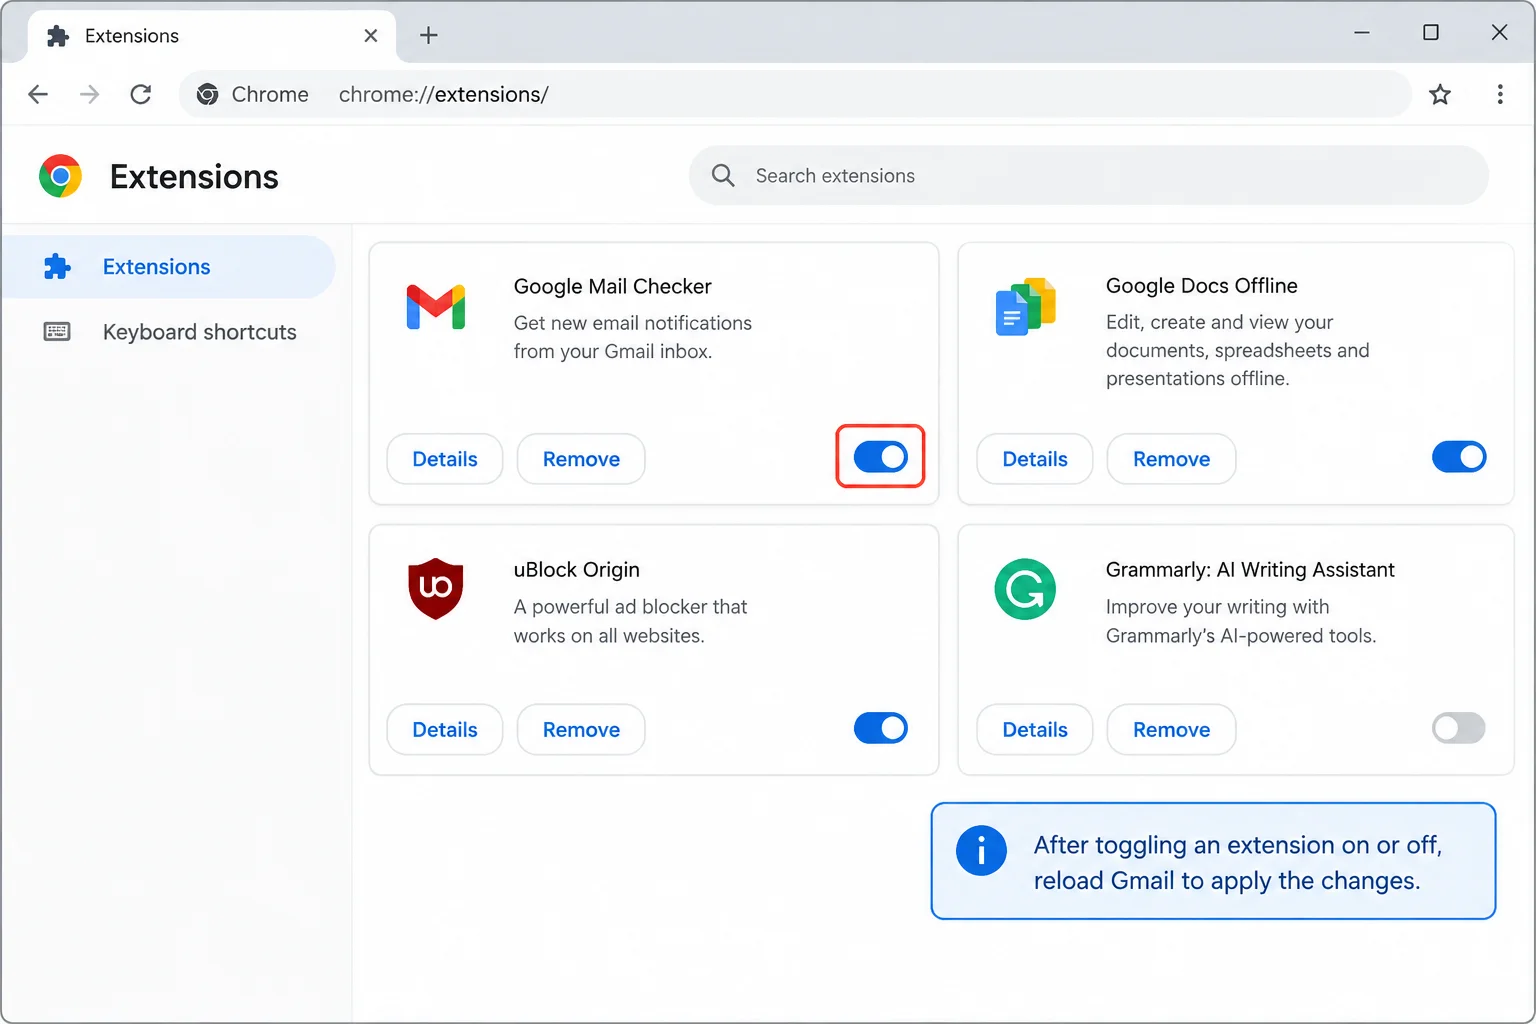The image size is (1536, 1024).
Task: Click the 'Google Docs Offline' title text
Action: (x=1201, y=286)
